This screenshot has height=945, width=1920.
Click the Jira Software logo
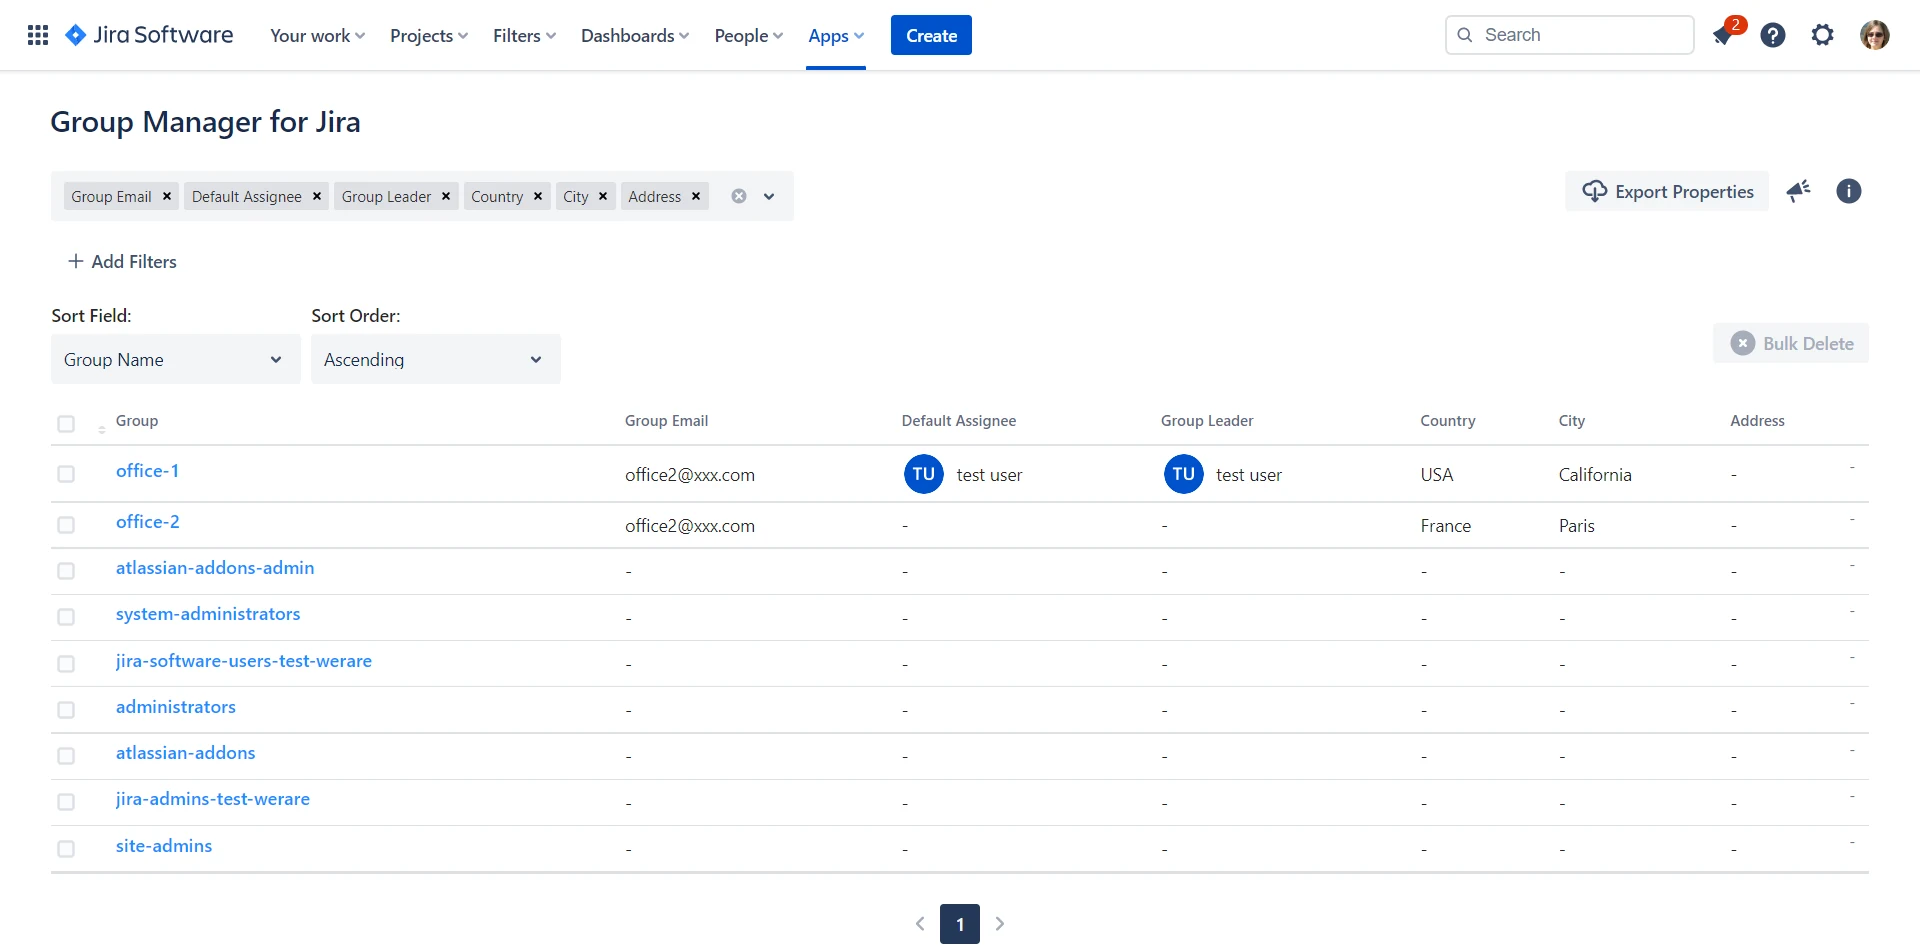point(149,35)
